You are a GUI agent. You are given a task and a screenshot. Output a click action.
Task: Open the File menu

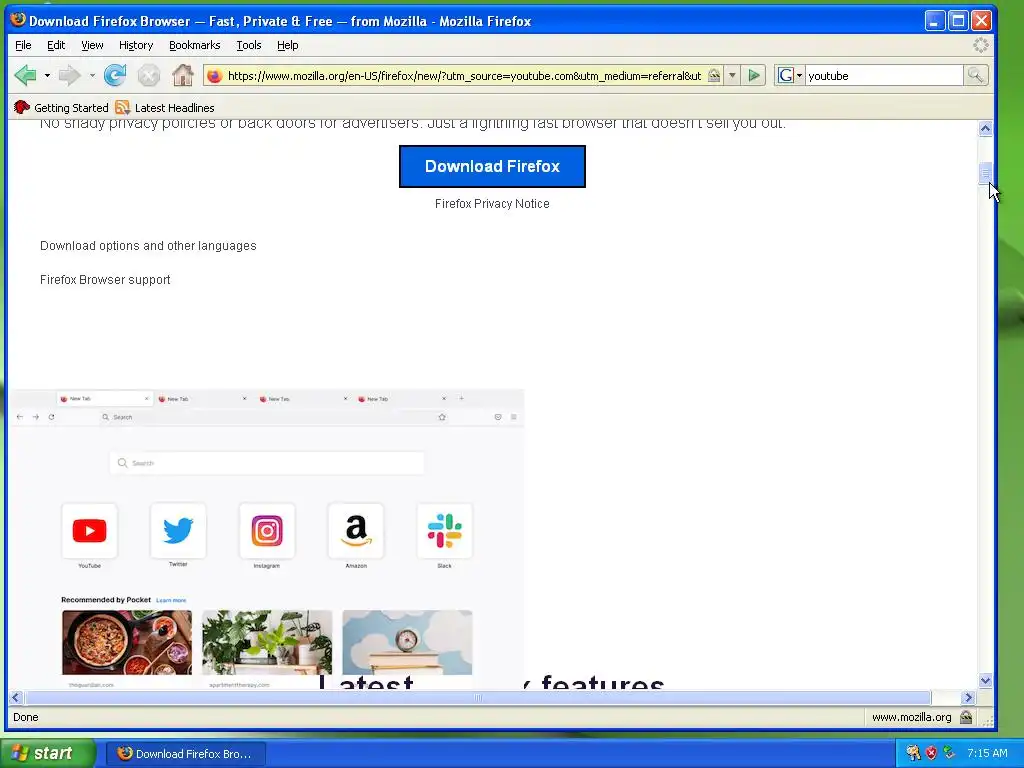point(23,45)
